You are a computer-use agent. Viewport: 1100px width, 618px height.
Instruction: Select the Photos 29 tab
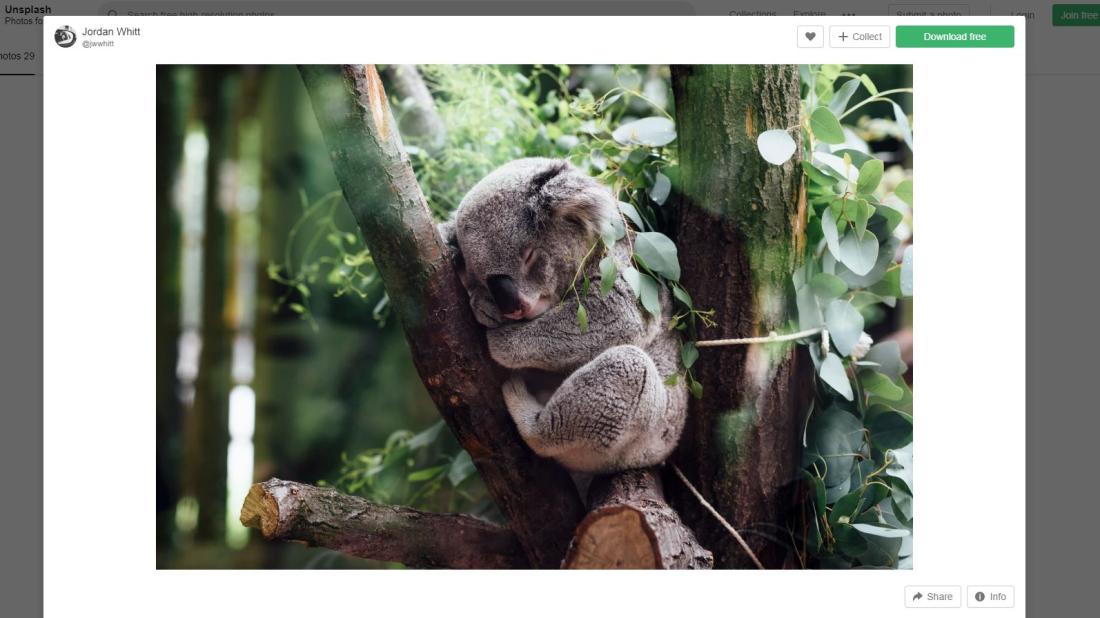click(18, 56)
